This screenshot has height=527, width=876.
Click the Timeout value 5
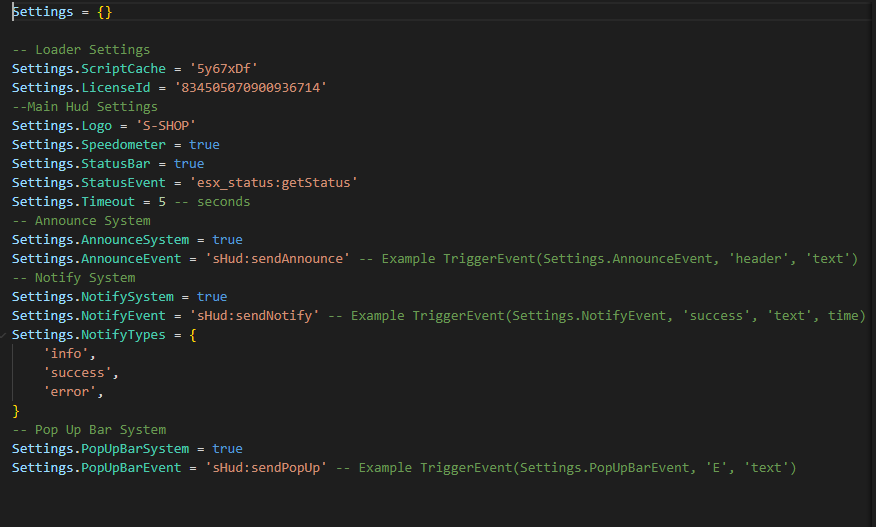coord(162,202)
